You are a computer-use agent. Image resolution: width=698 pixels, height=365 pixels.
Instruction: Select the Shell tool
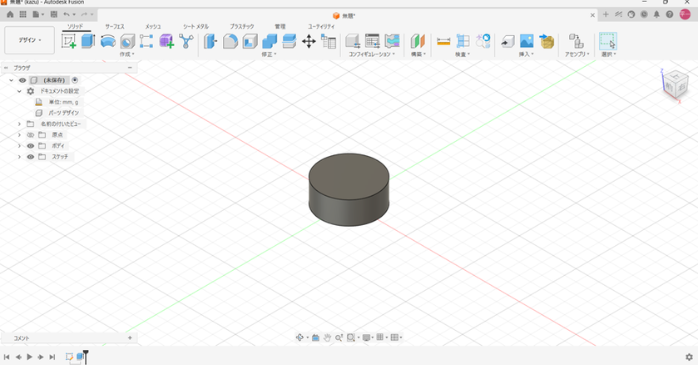pos(250,41)
